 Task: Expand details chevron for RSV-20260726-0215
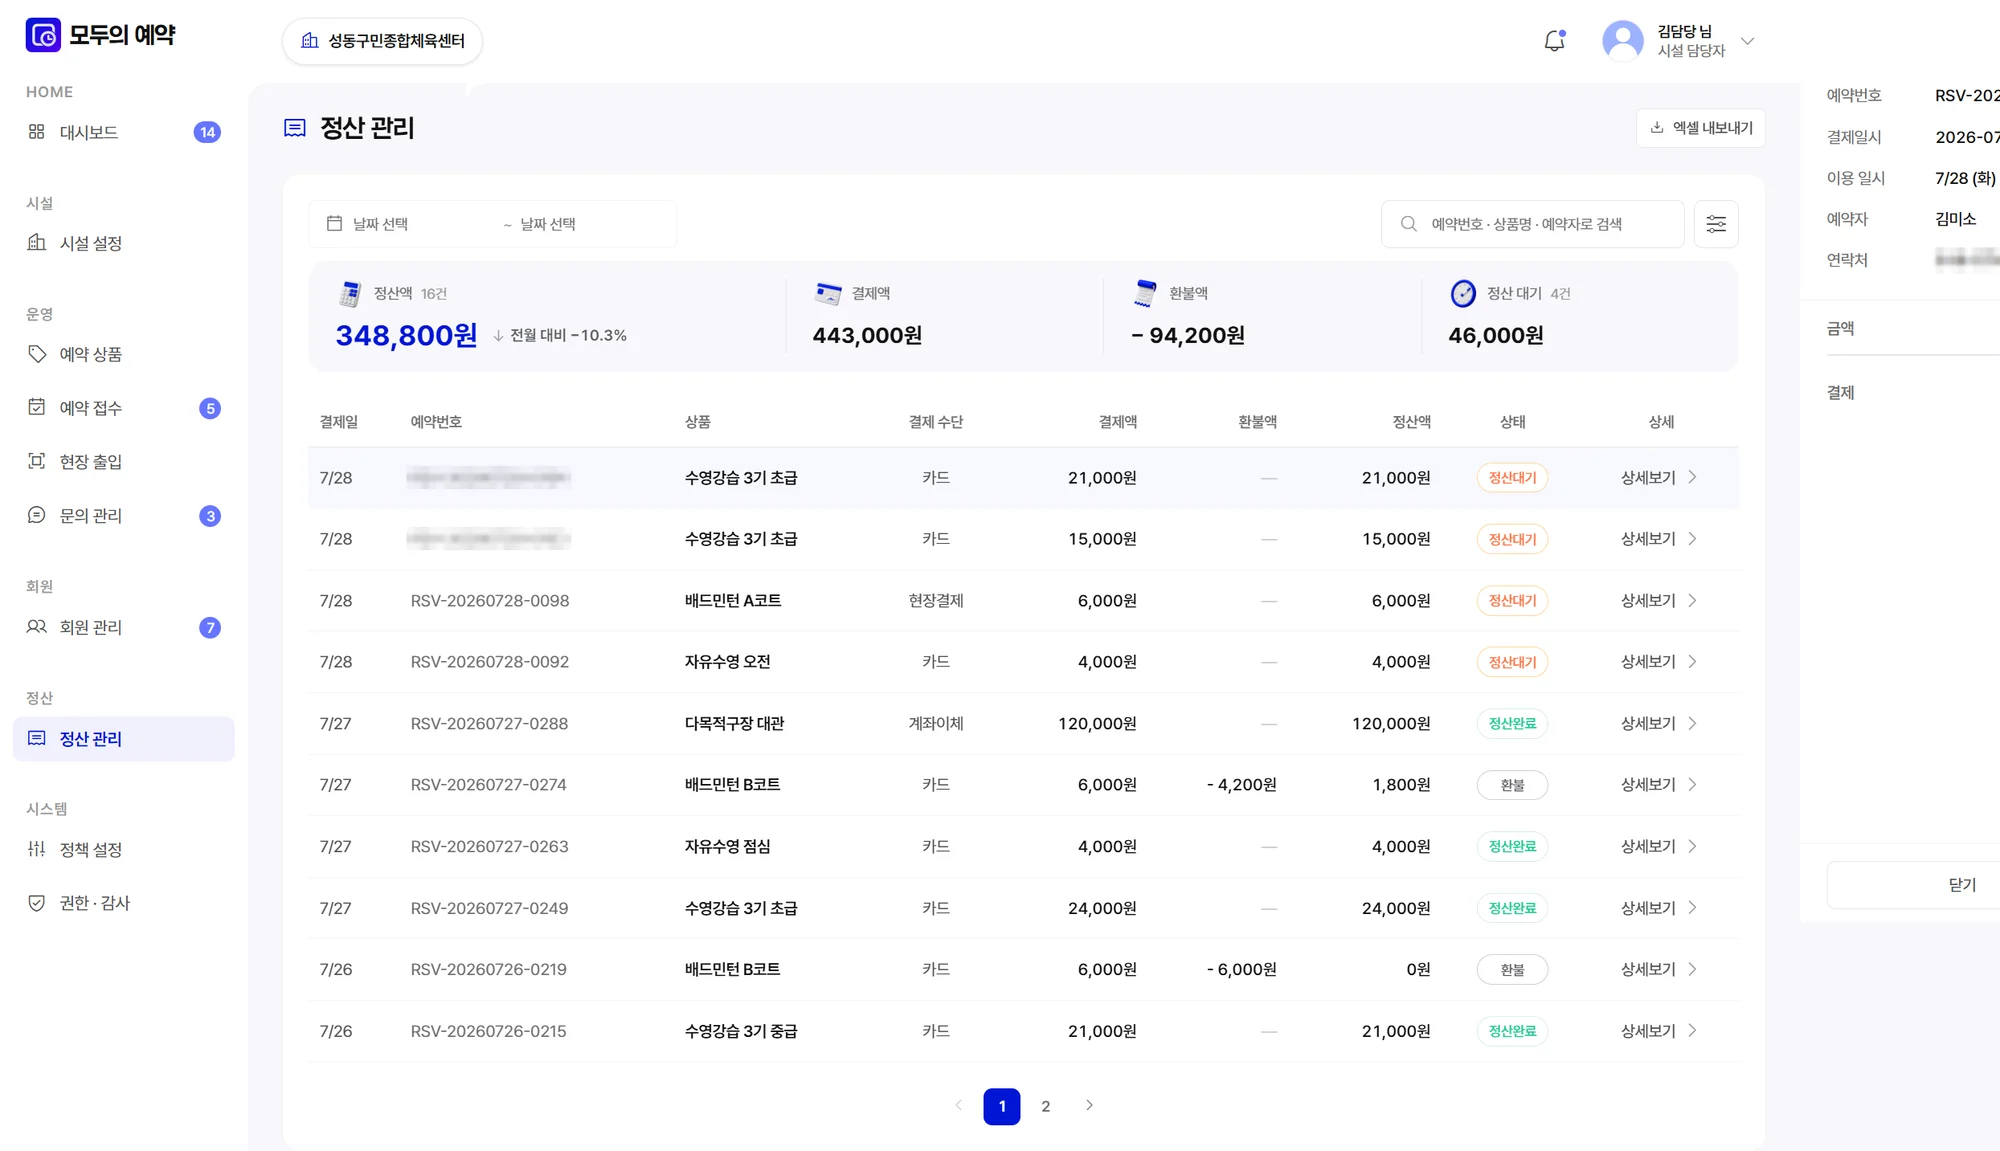1692,1031
